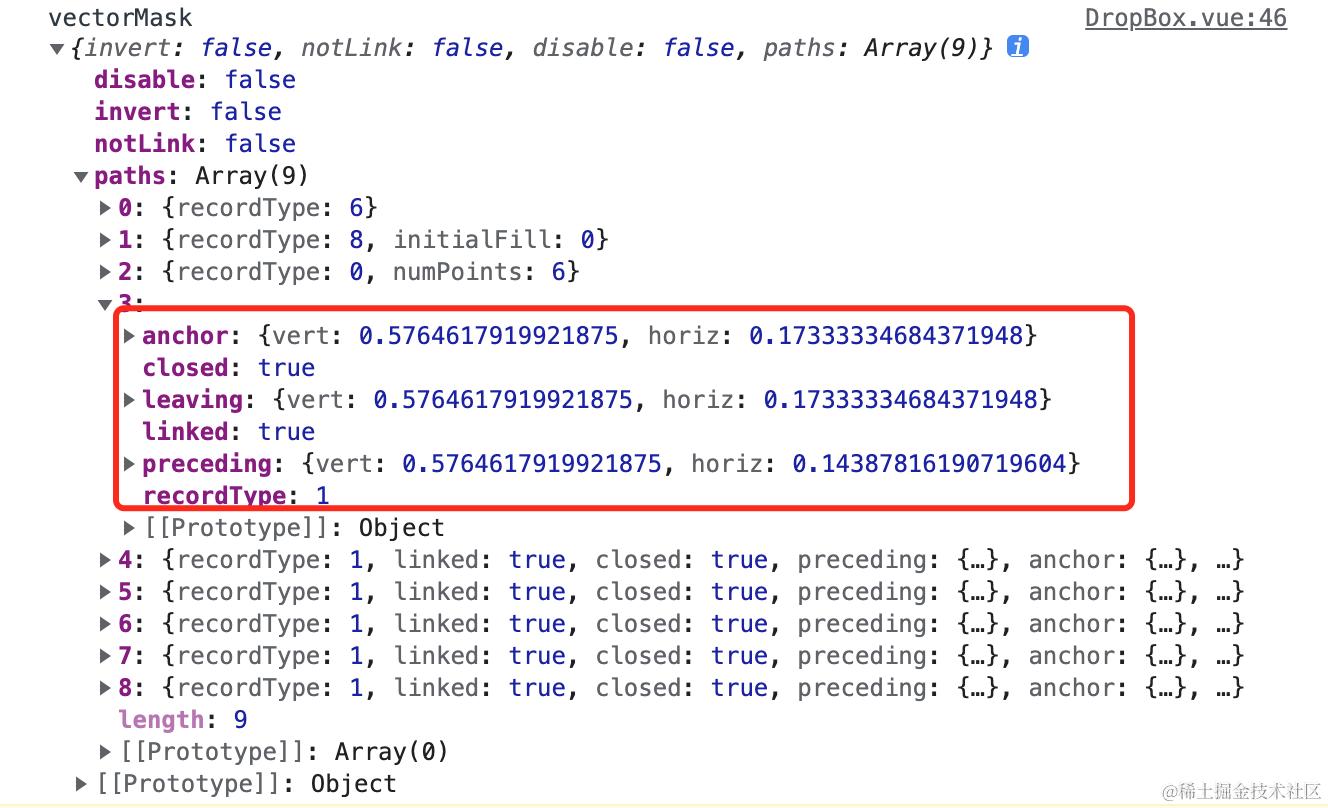
Task: Expand item 3's [[Prototype]]: Object
Action: click(x=129, y=527)
